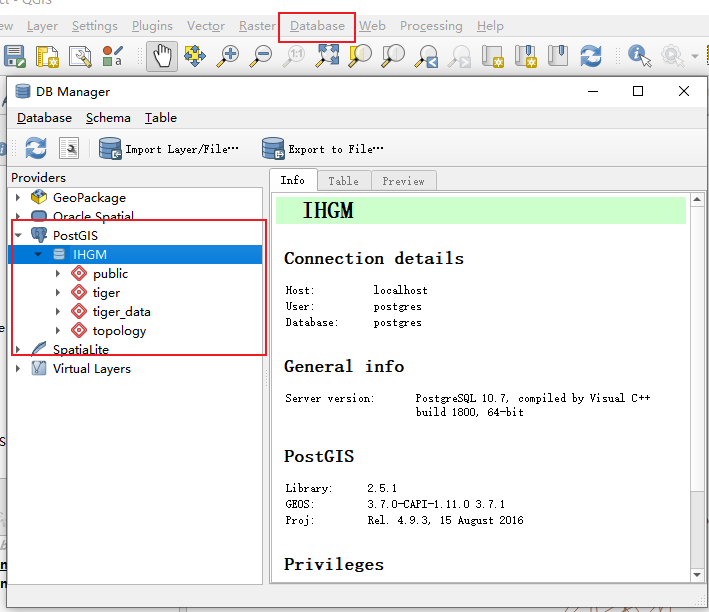Screen dimensions: 709x612
Task: Expand the Oracle Spatial provider
Action: pos(18,216)
